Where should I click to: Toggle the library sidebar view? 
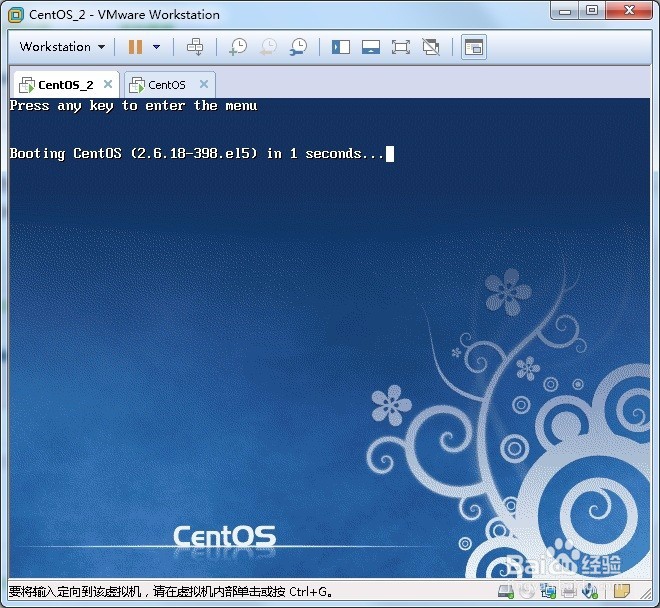[341, 47]
